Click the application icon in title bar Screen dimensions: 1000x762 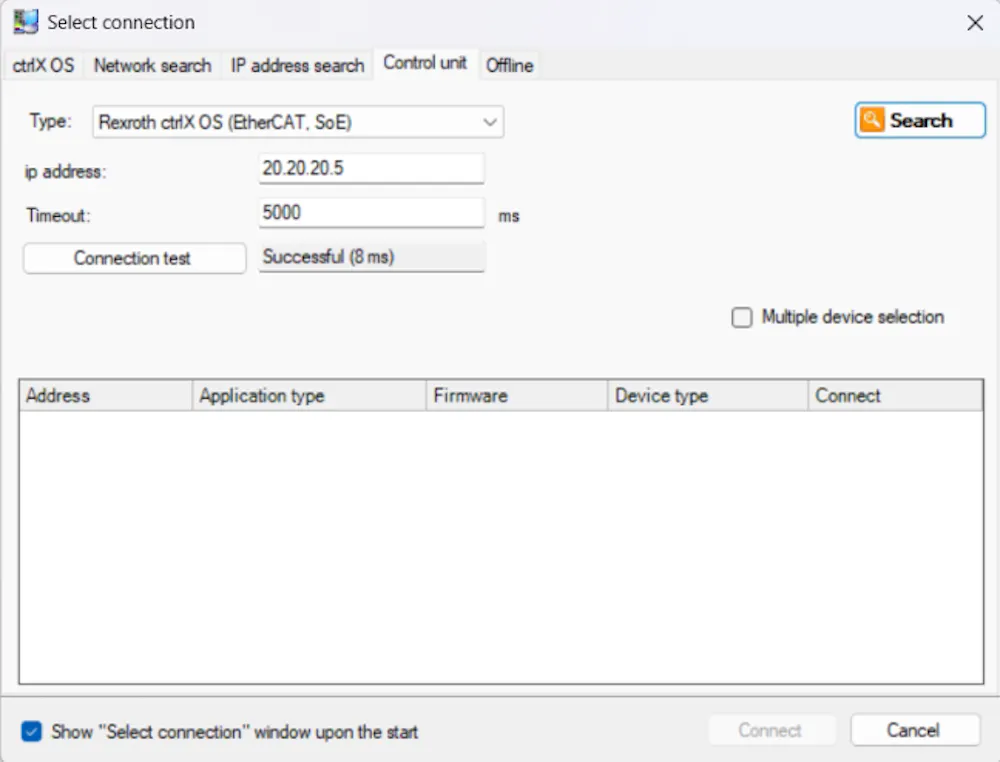pos(26,22)
